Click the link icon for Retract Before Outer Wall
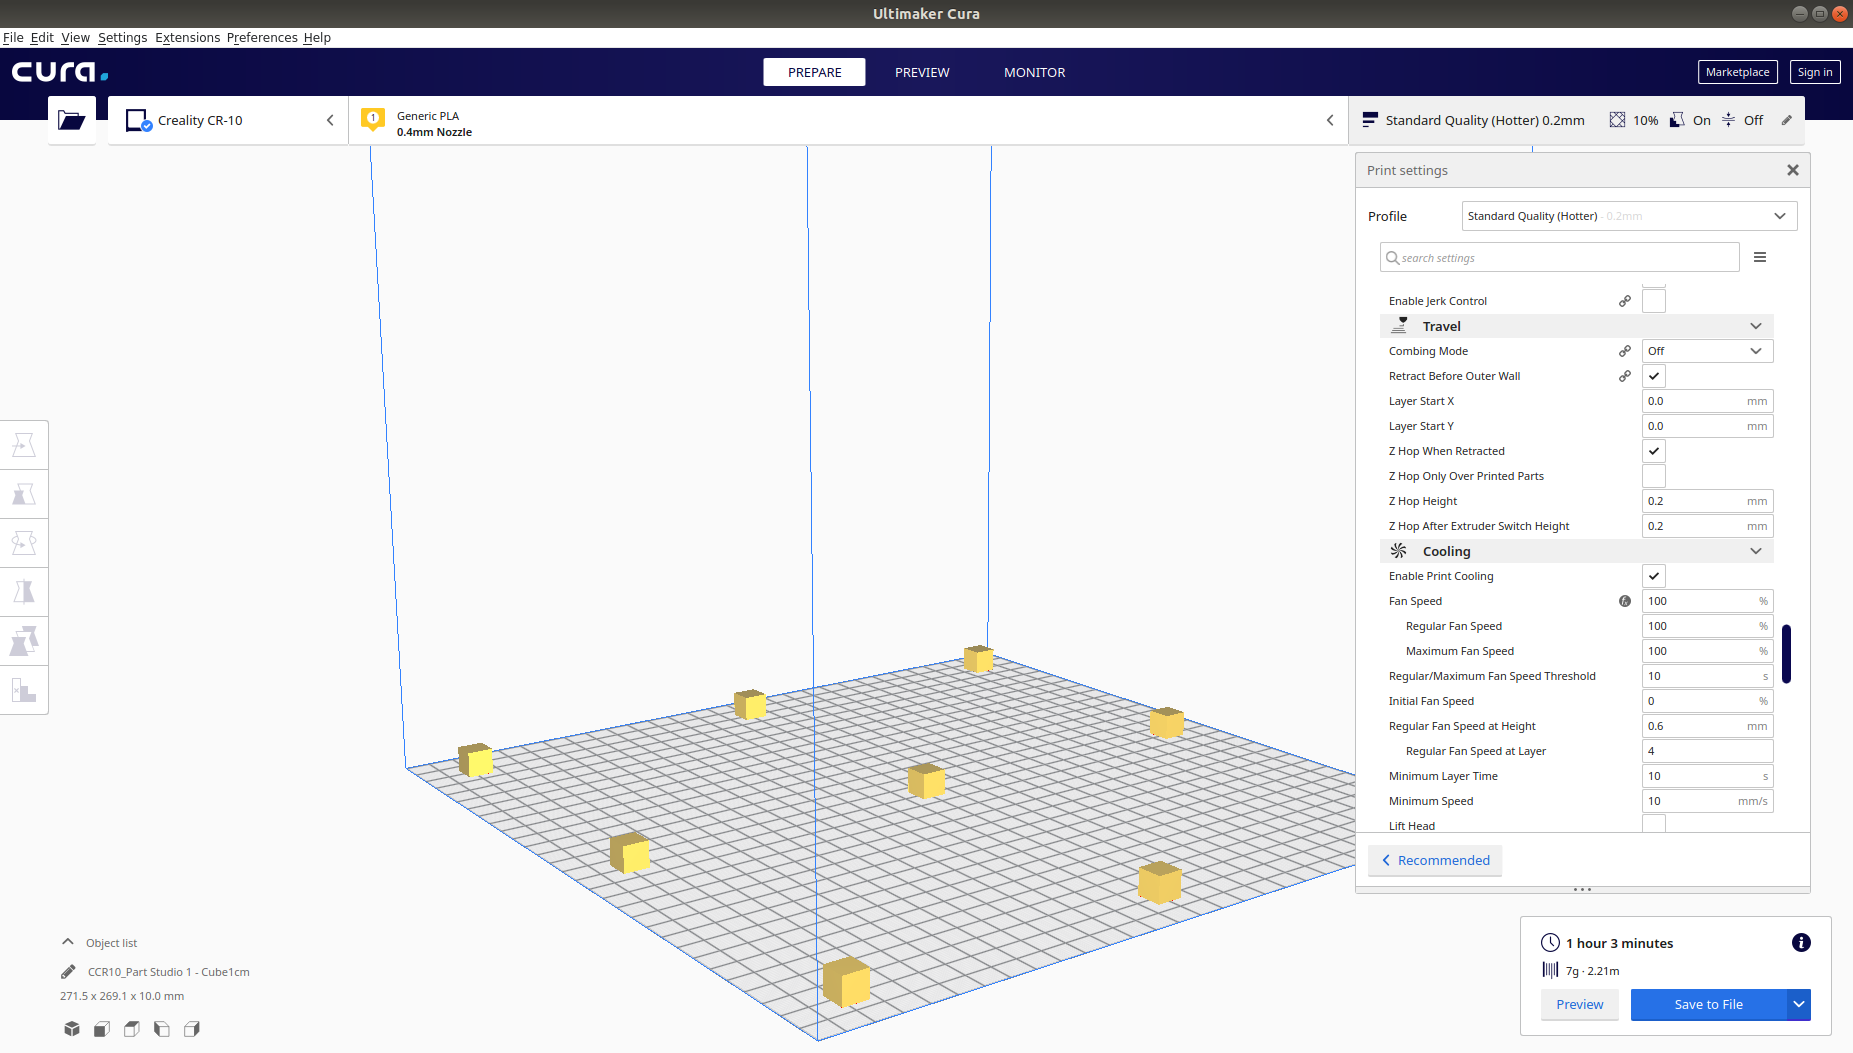The height and width of the screenshot is (1053, 1853). point(1625,376)
